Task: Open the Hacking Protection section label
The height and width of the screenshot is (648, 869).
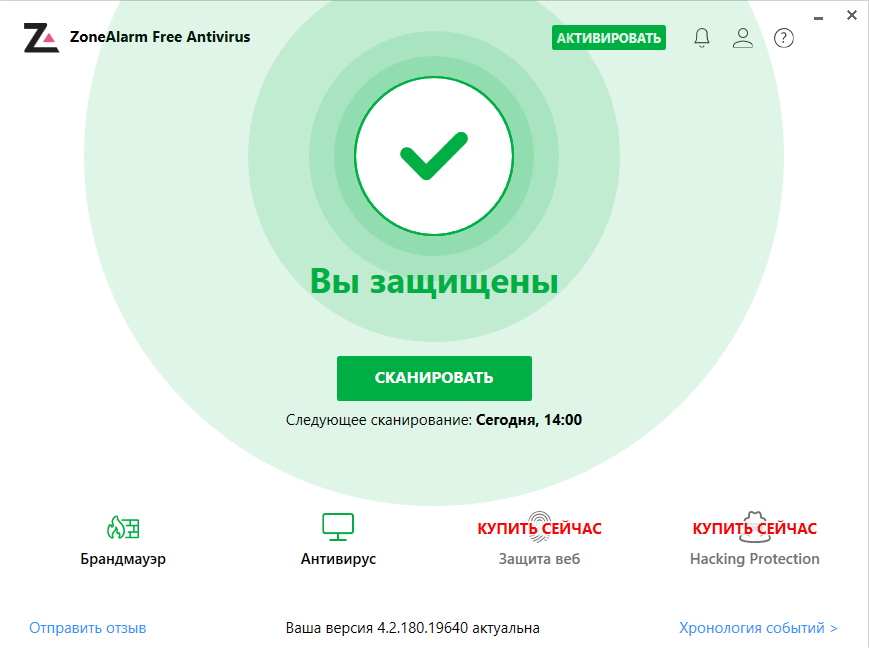Action: point(754,558)
